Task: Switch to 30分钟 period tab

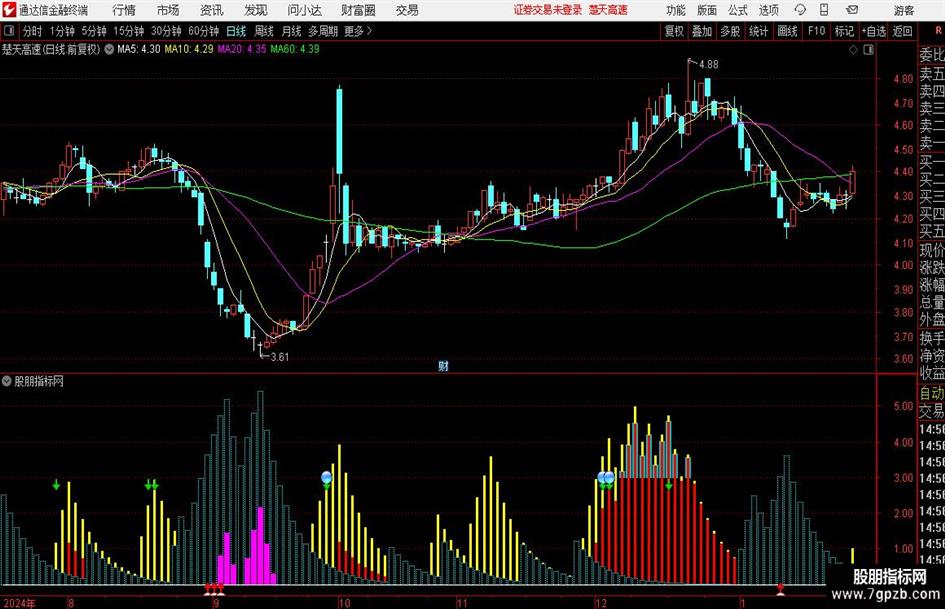Action: pos(166,31)
